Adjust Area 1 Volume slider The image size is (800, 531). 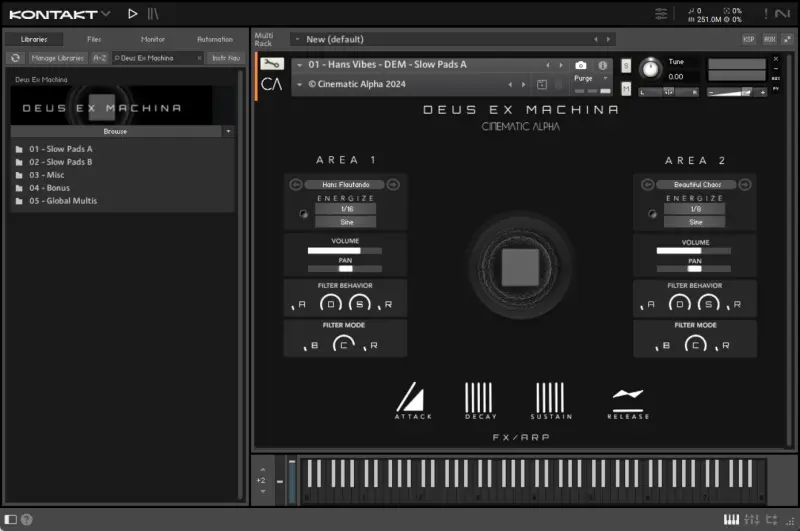344,250
